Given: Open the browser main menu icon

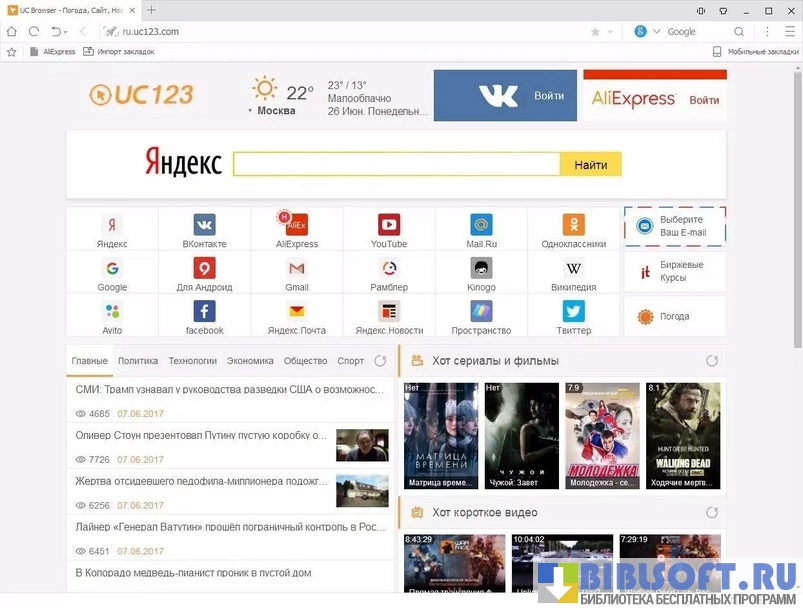Looking at the screenshot, I should 767,32.
